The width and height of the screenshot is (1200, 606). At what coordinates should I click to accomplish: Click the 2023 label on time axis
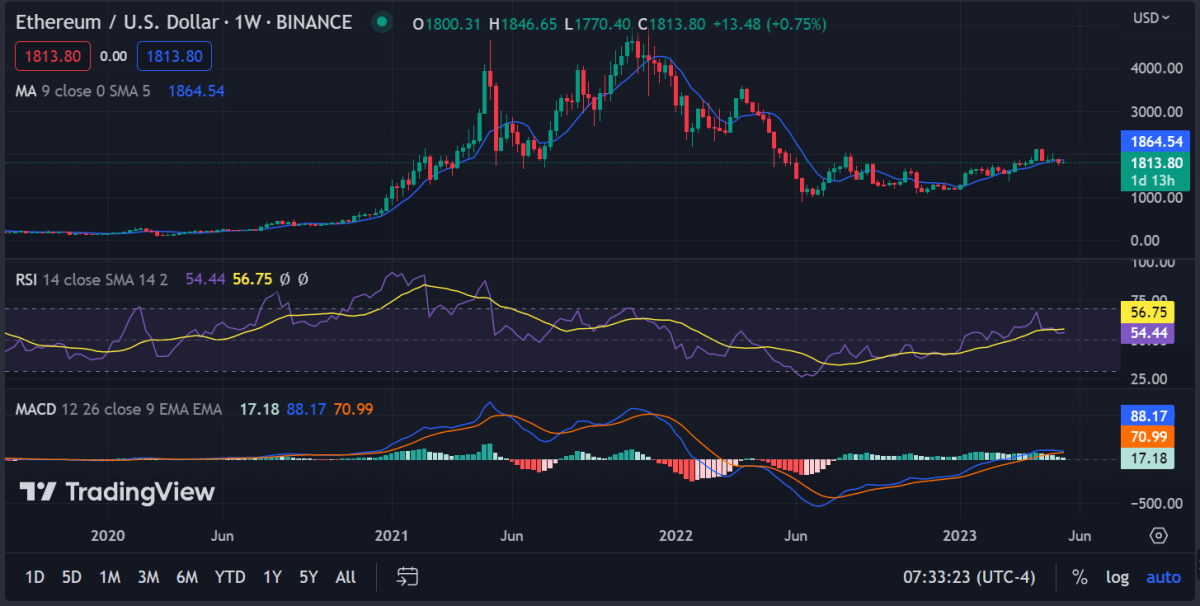pyautogui.click(x=962, y=536)
